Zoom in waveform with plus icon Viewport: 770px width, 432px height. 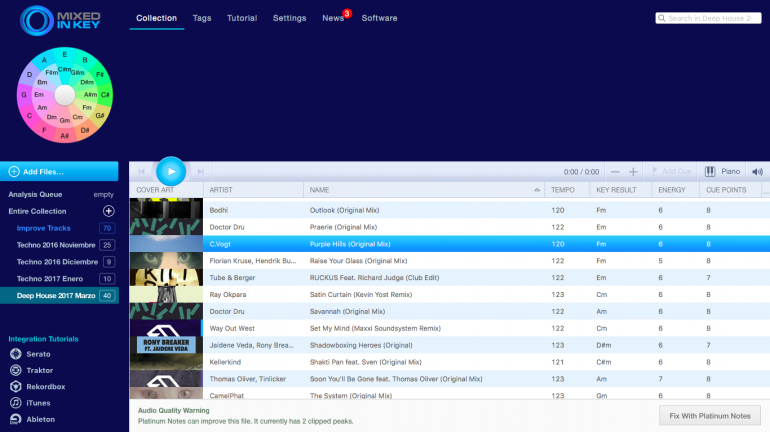pos(633,171)
